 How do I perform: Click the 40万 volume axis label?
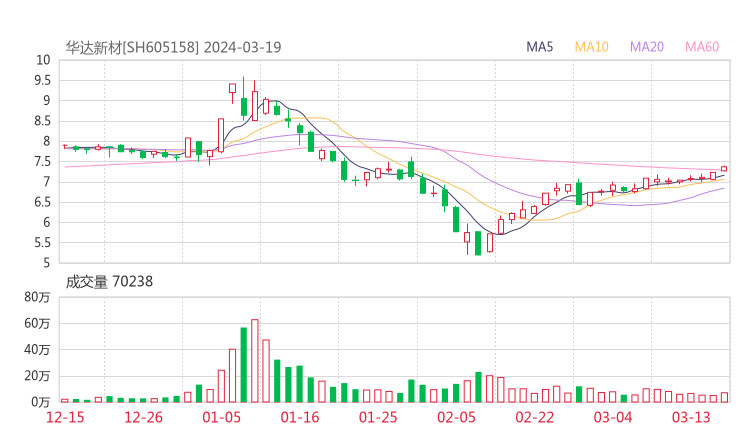(37, 350)
